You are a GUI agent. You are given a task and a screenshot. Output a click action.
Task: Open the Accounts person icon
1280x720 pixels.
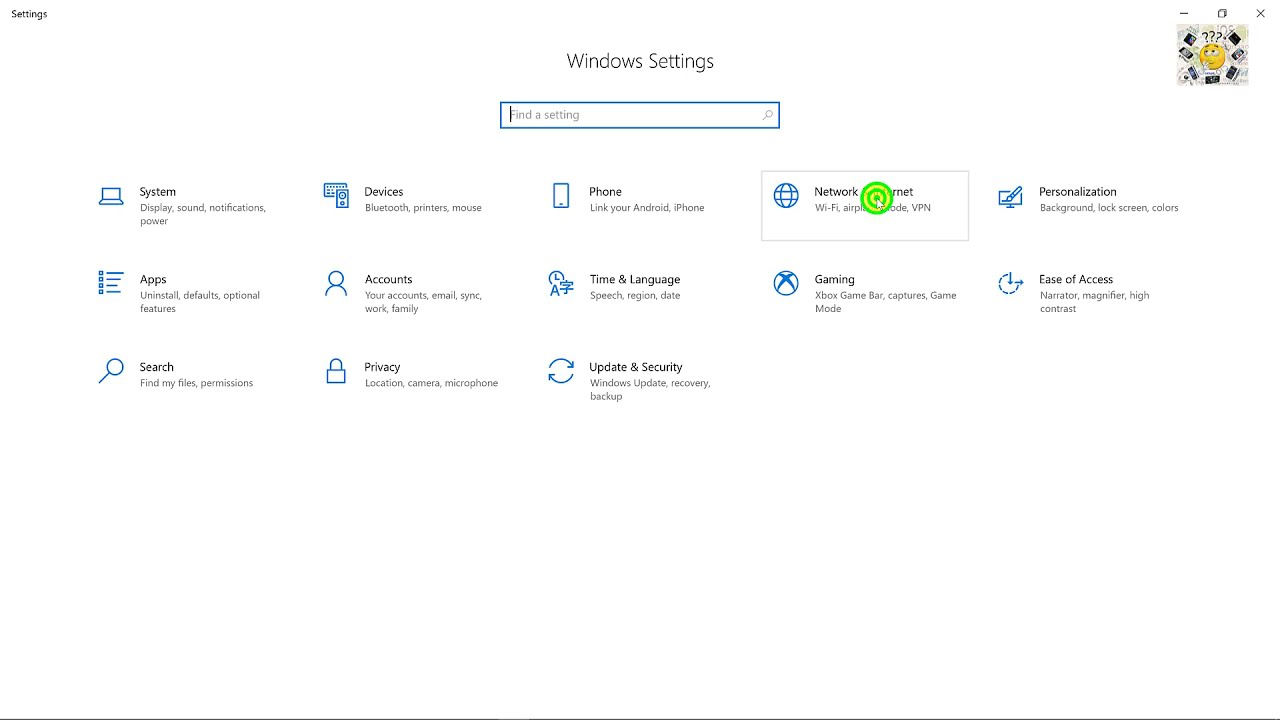coord(336,284)
